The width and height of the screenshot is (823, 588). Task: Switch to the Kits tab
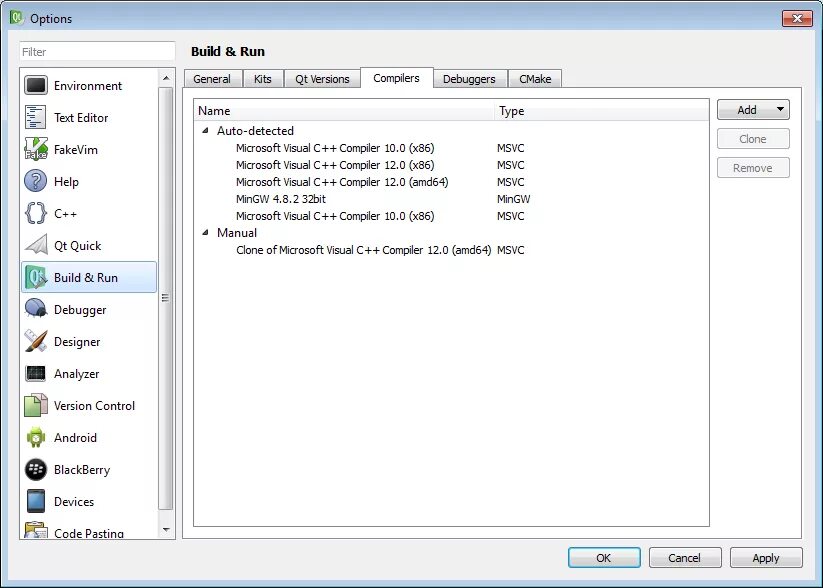[263, 79]
